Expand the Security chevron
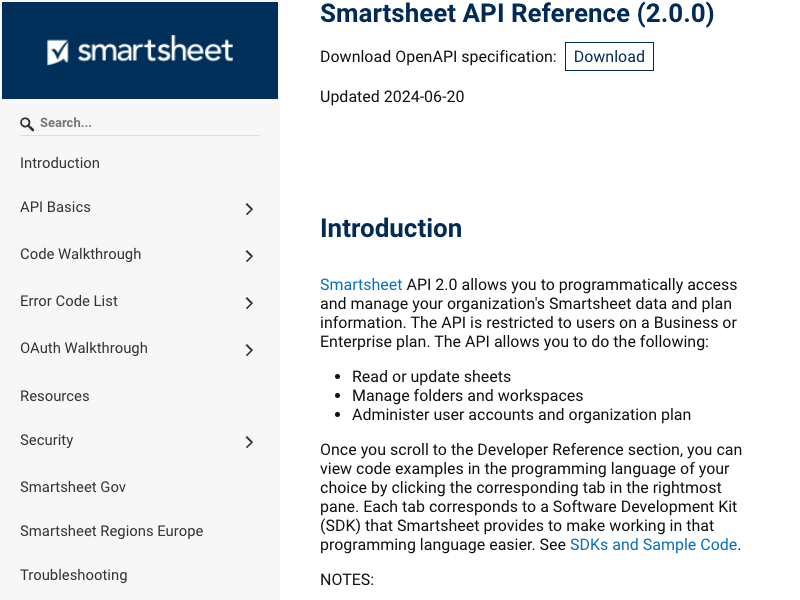The width and height of the screenshot is (800, 600). coord(249,442)
